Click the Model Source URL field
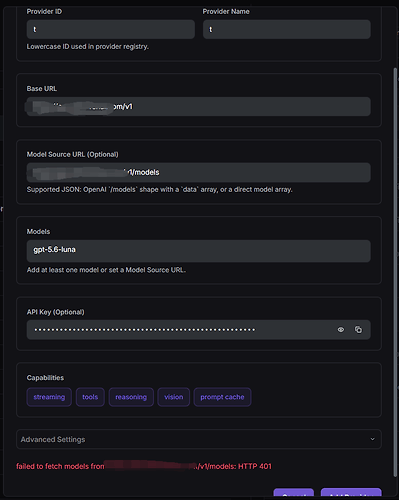This screenshot has width=399, height=500. tap(199, 172)
